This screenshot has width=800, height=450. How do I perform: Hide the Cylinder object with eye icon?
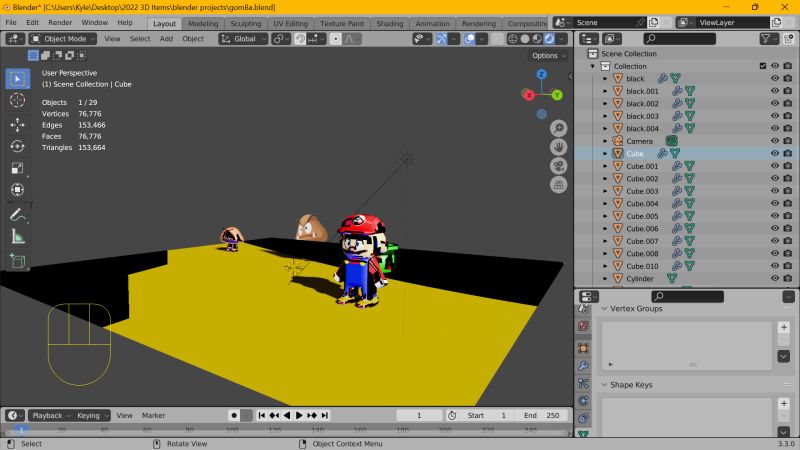pyautogui.click(x=775, y=279)
